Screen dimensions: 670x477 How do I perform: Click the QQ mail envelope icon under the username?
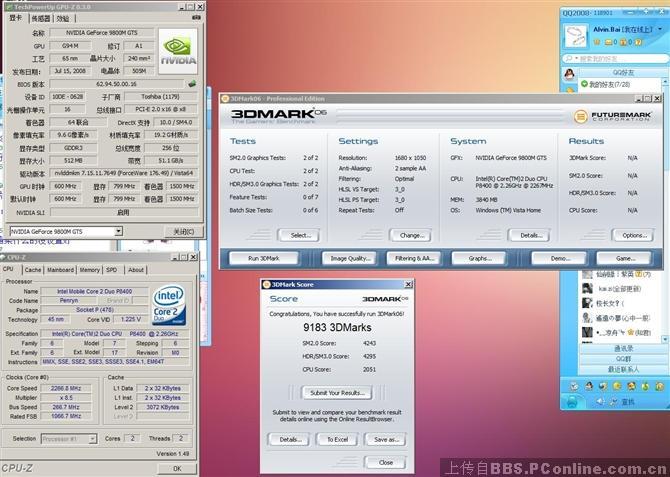(608, 42)
